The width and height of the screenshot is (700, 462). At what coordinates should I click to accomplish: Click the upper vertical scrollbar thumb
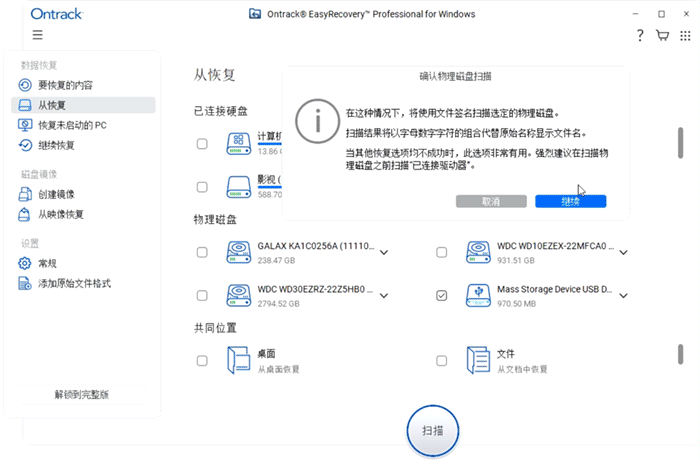coord(680,143)
